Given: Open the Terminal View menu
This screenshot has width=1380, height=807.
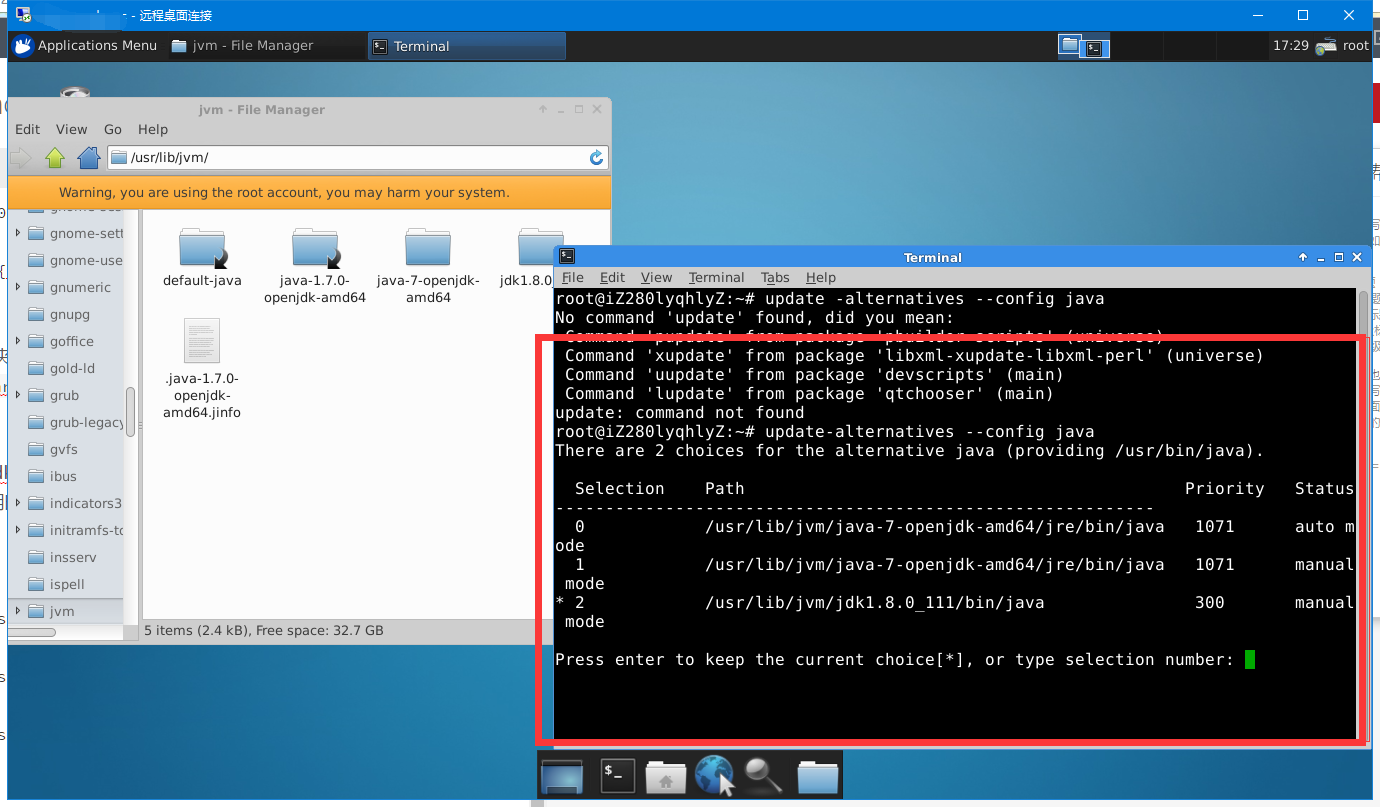Looking at the screenshot, I should [x=656, y=277].
